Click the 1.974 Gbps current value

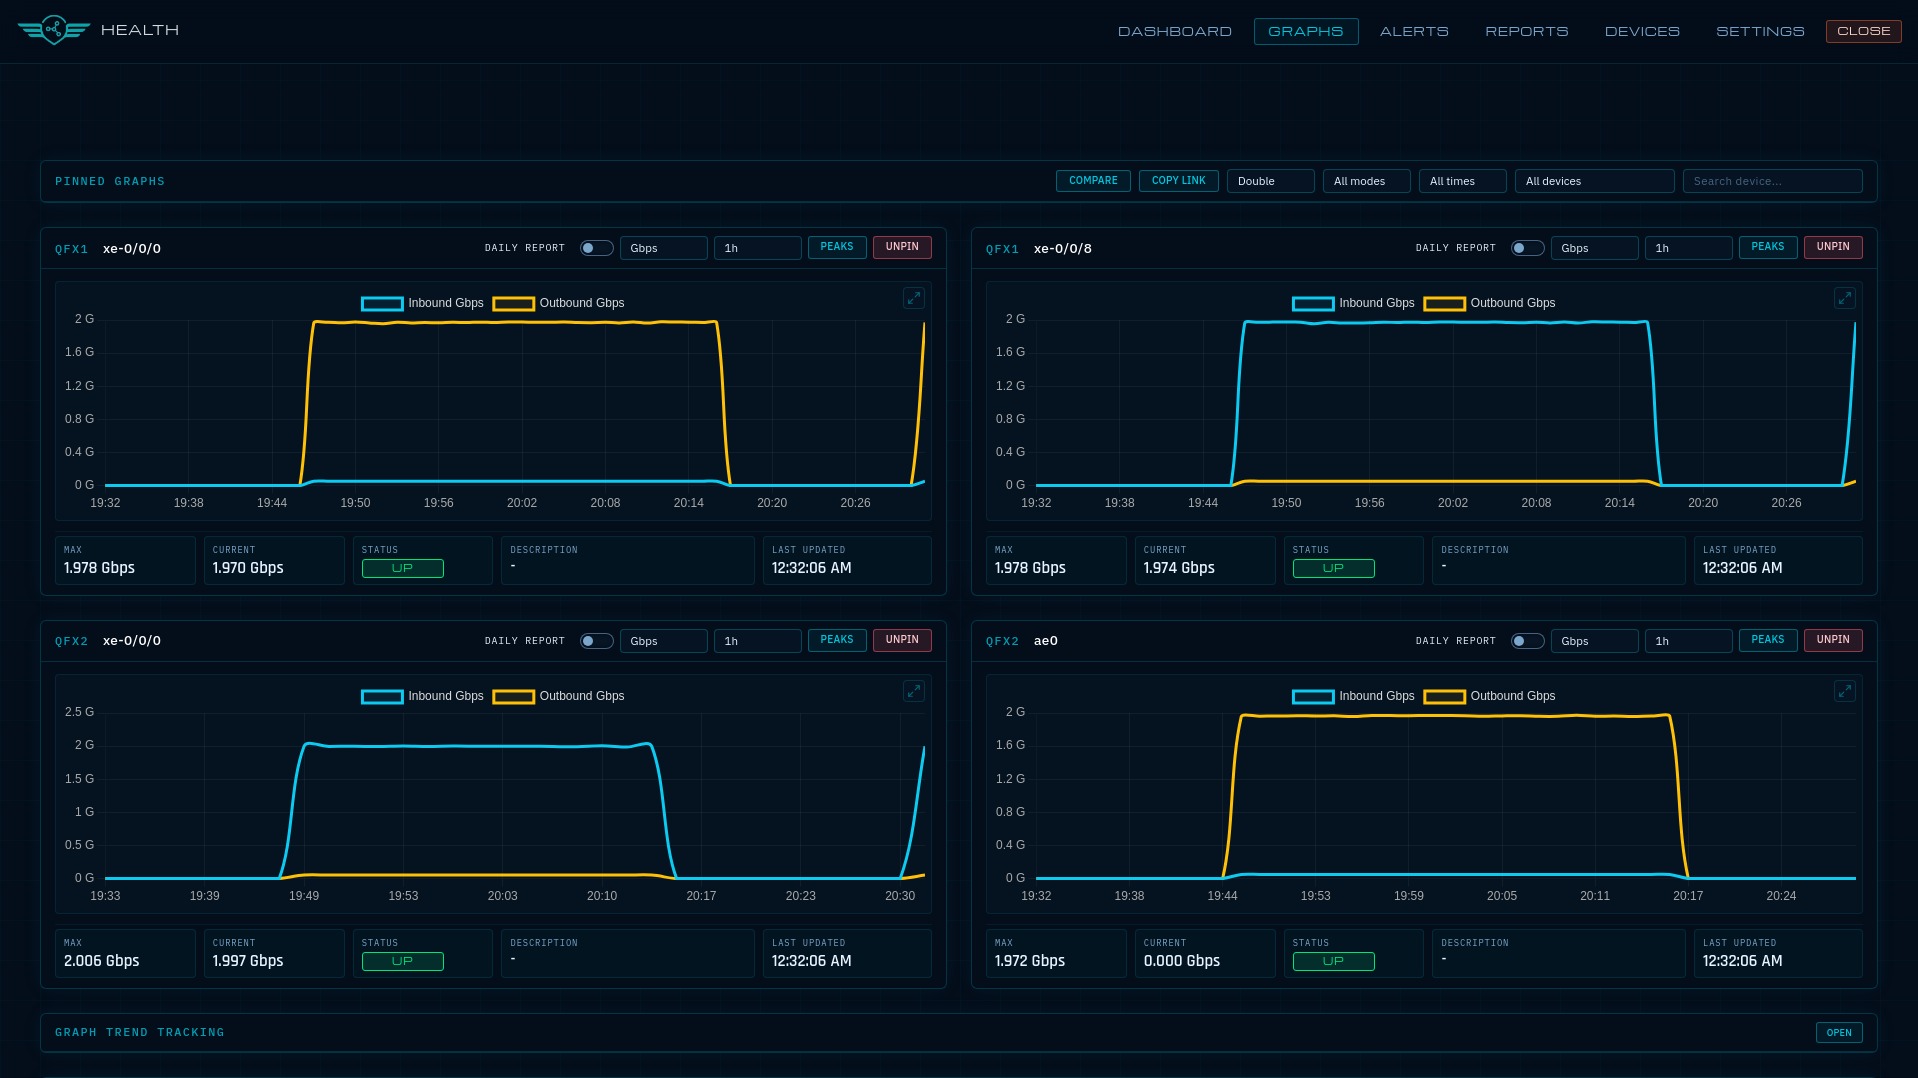point(1179,568)
